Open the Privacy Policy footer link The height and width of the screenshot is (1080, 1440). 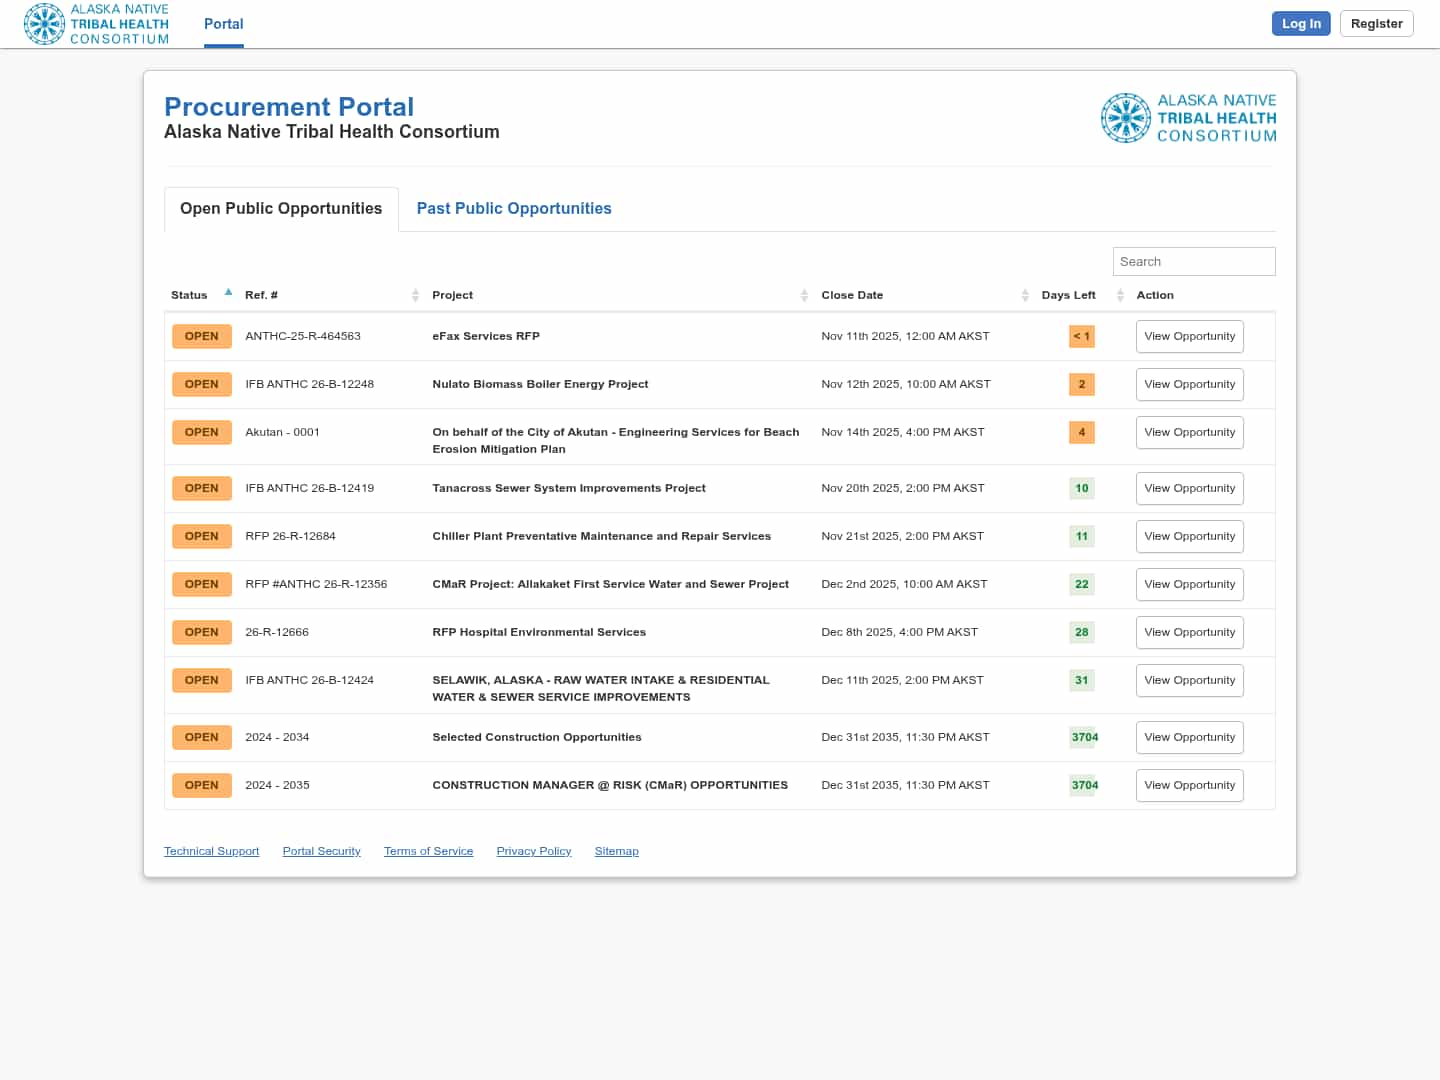(533, 851)
